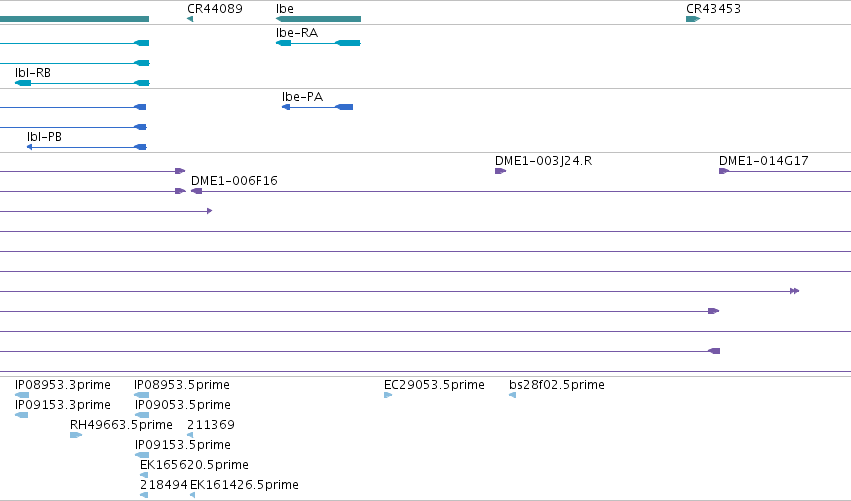
Task: Click the IP08953.3prime EST feature
Action: (x=22, y=395)
